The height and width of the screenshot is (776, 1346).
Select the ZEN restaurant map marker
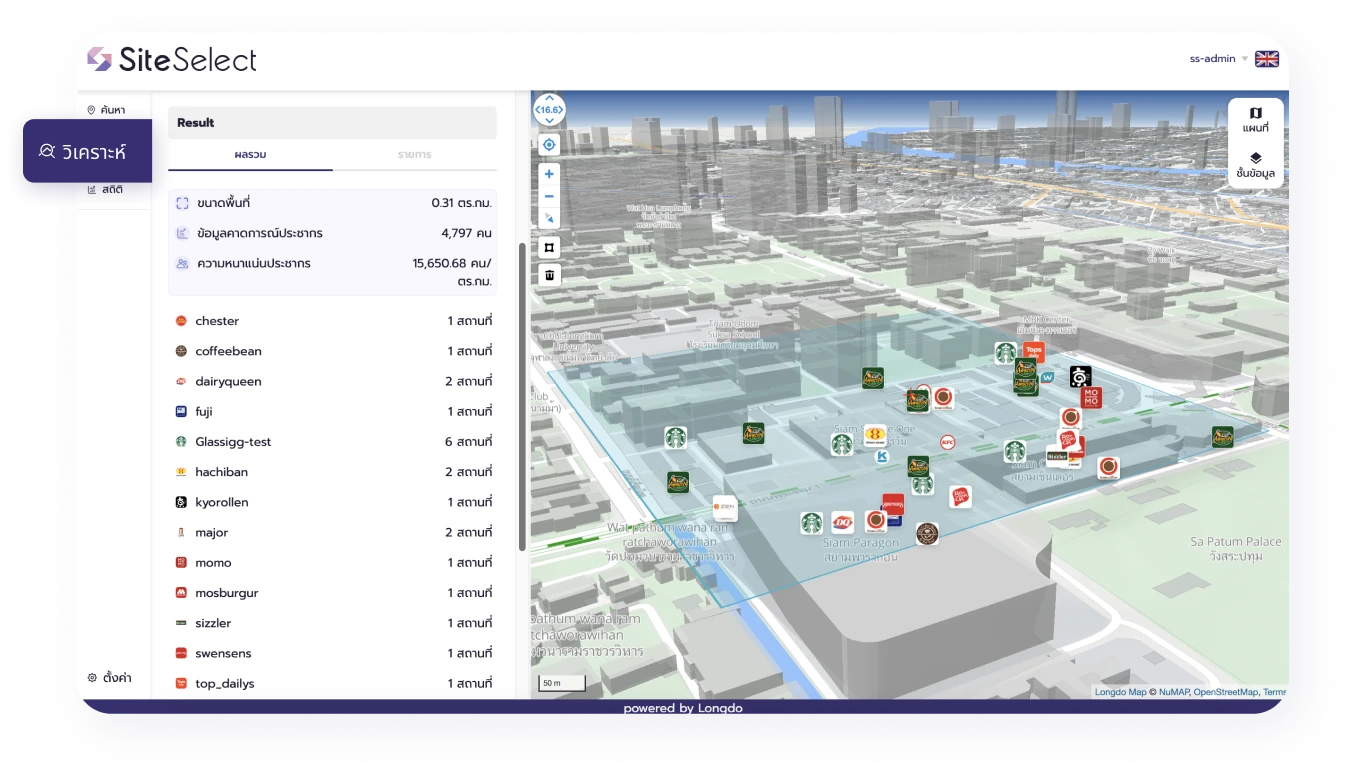[724, 507]
